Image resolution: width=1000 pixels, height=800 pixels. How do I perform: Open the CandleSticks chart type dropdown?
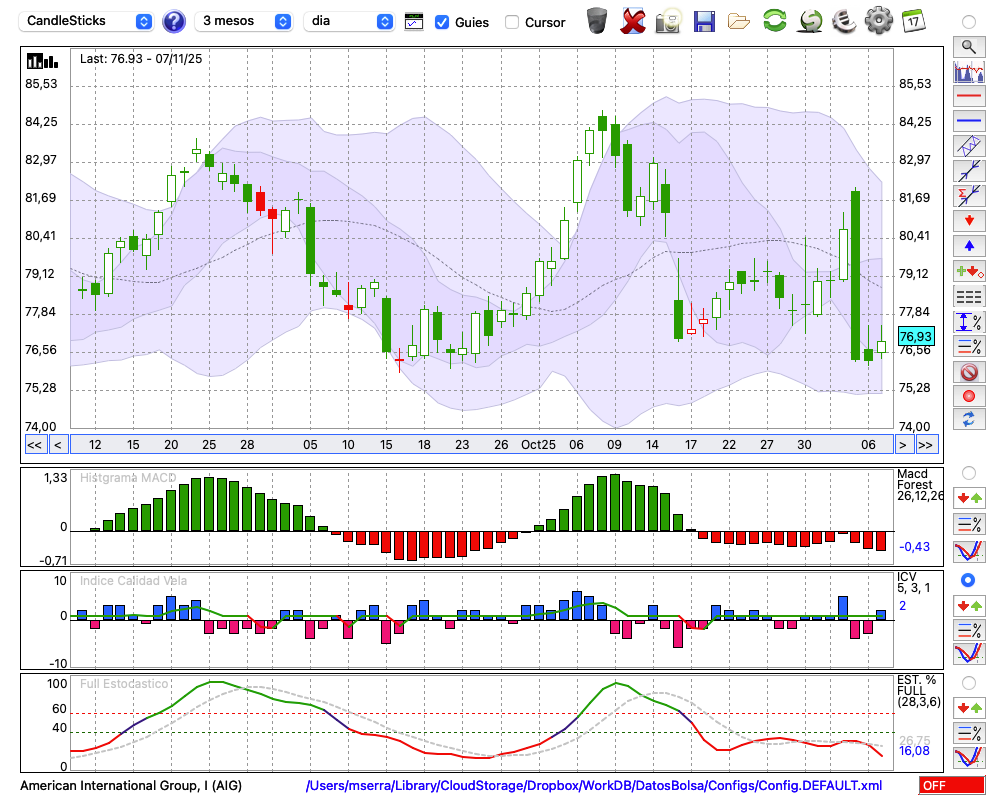click(88, 21)
